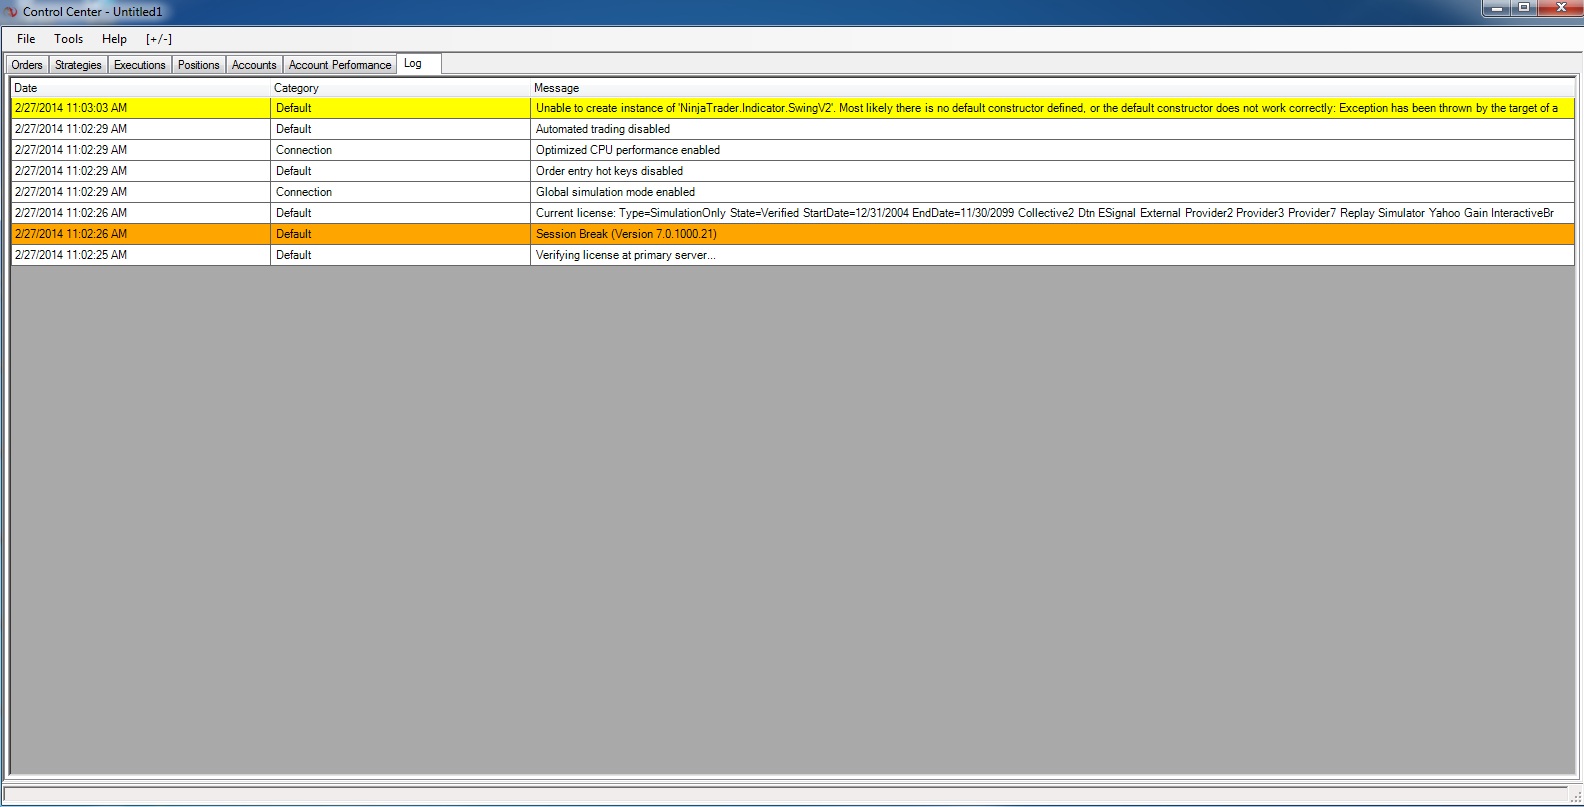
Task: Go to the Accounts tab
Action: pos(254,65)
